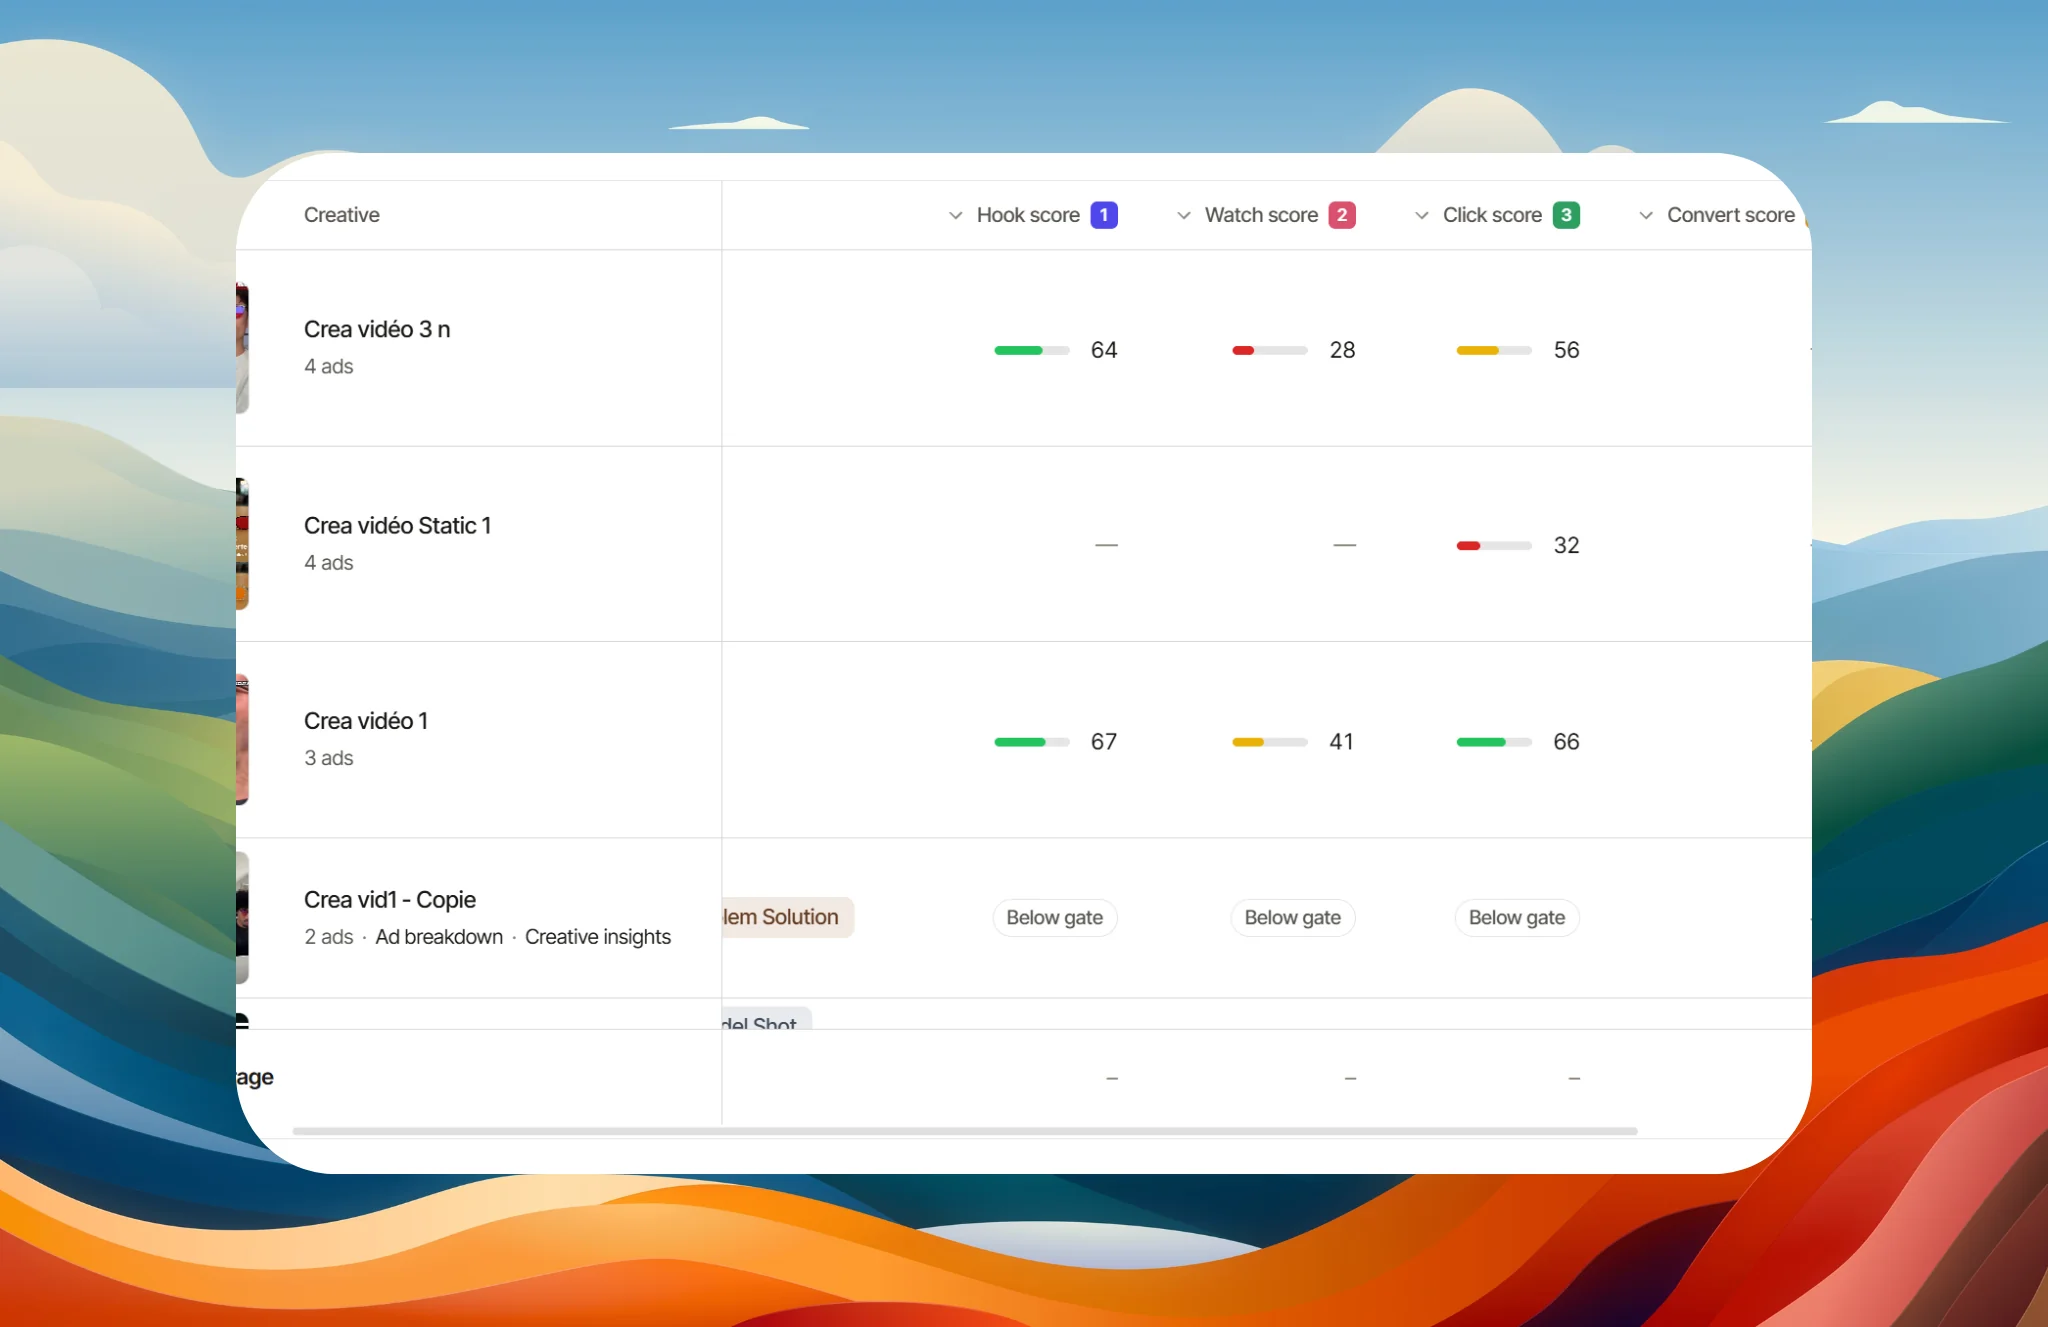2048x1327 pixels.
Task: Open the Ad breakdown link
Action: (439, 937)
